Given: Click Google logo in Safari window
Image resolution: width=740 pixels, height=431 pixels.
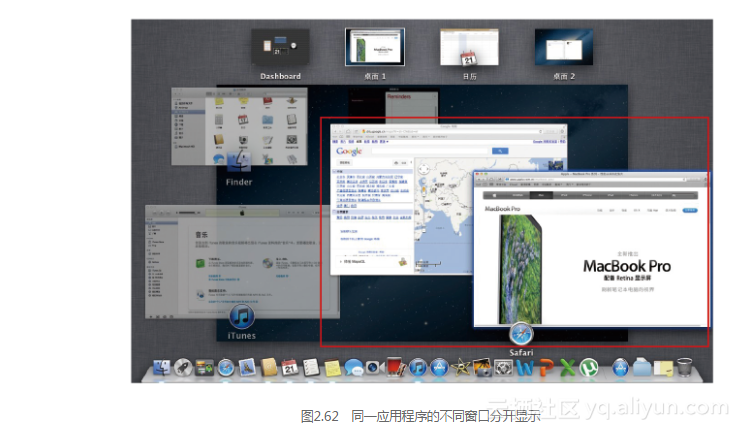Looking at the screenshot, I should 349,151.
